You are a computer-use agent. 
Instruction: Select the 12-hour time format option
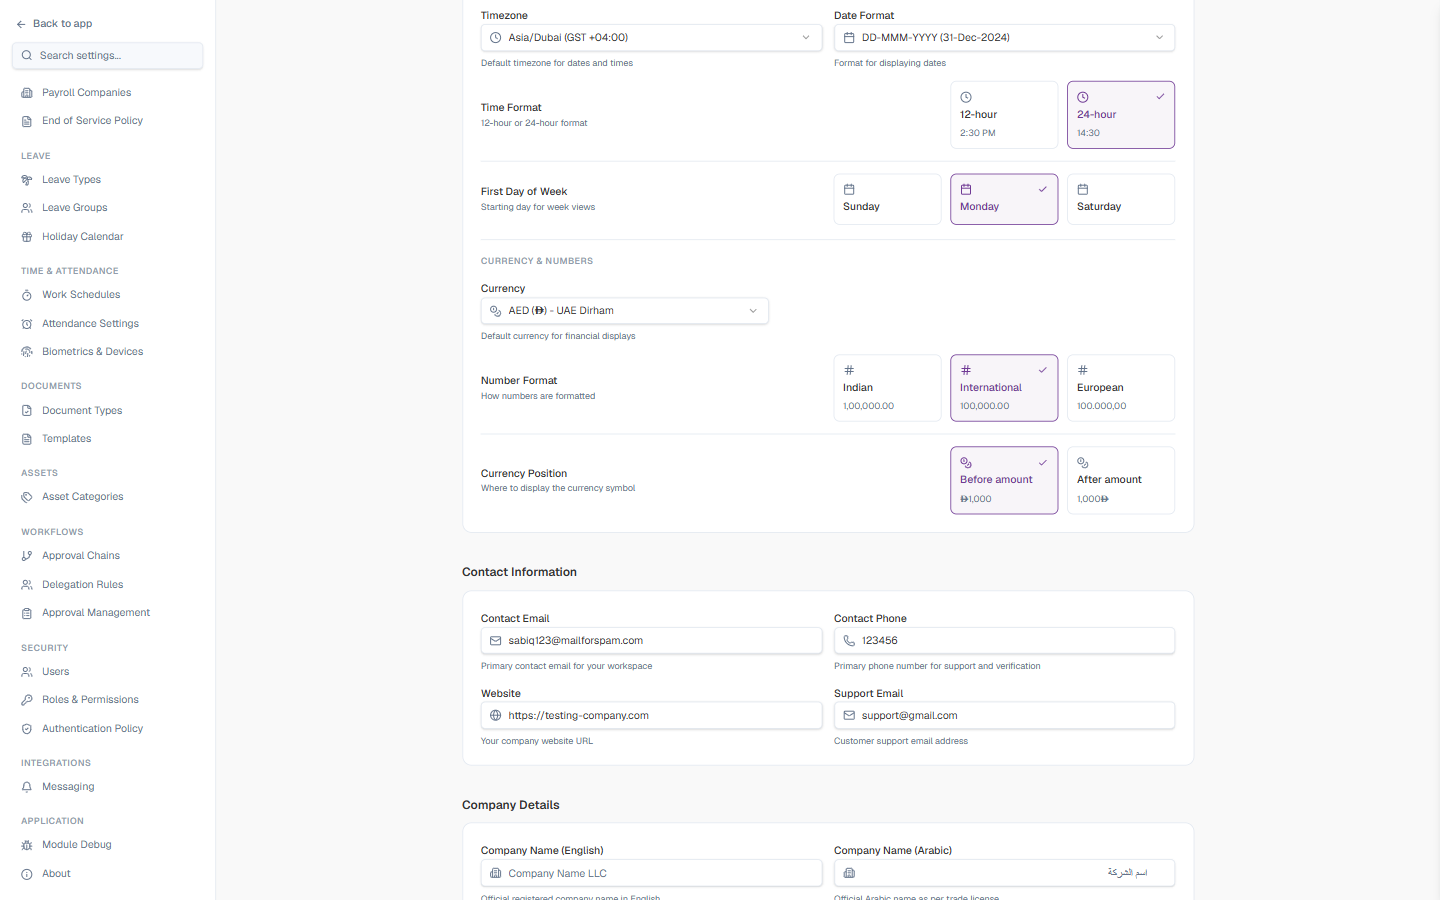click(x=1004, y=115)
